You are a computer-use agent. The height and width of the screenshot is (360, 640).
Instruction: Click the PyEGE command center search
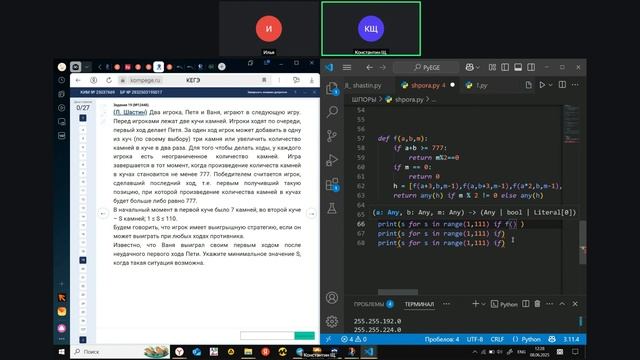coord(427,67)
